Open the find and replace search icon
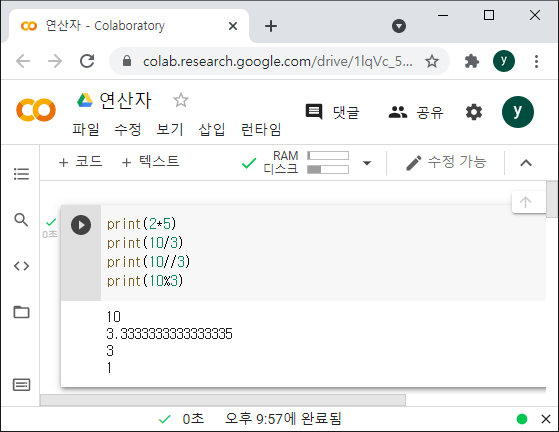This screenshot has width=559, height=432. [x=21, y=220]
